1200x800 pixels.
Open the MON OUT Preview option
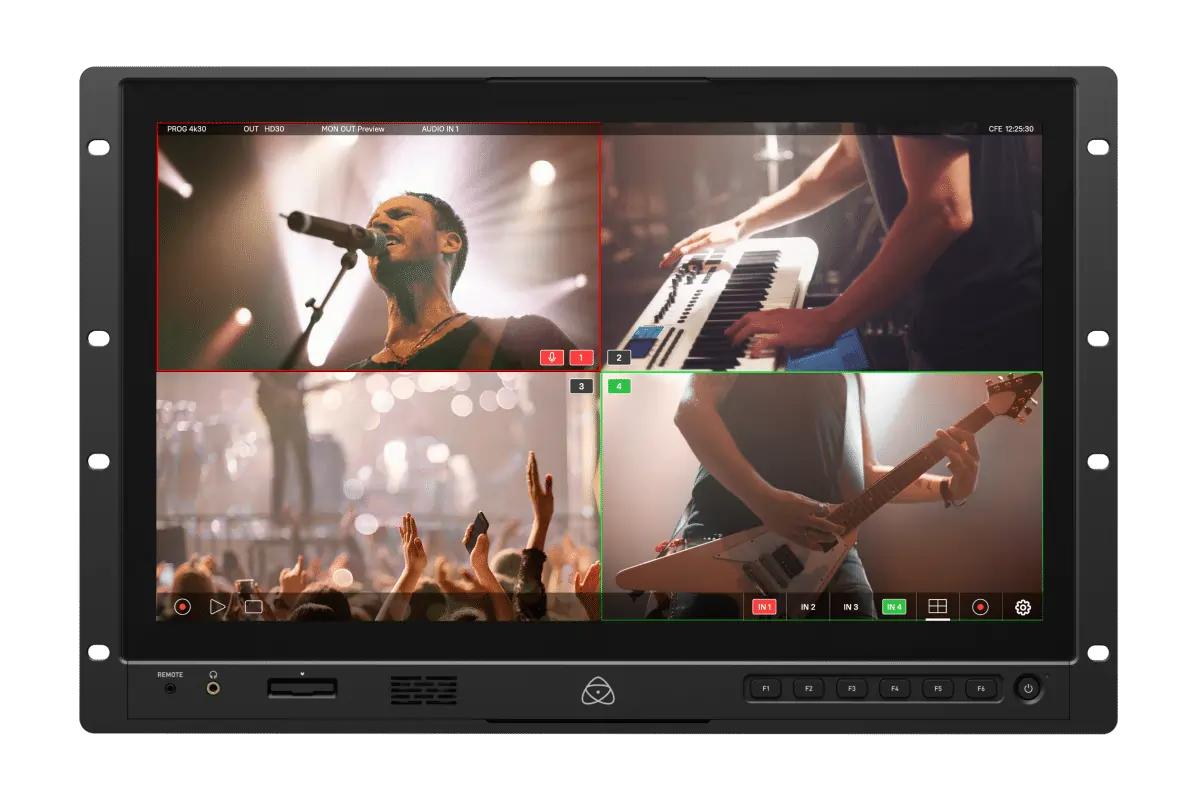pyautogui.click(x=352, y=129)
